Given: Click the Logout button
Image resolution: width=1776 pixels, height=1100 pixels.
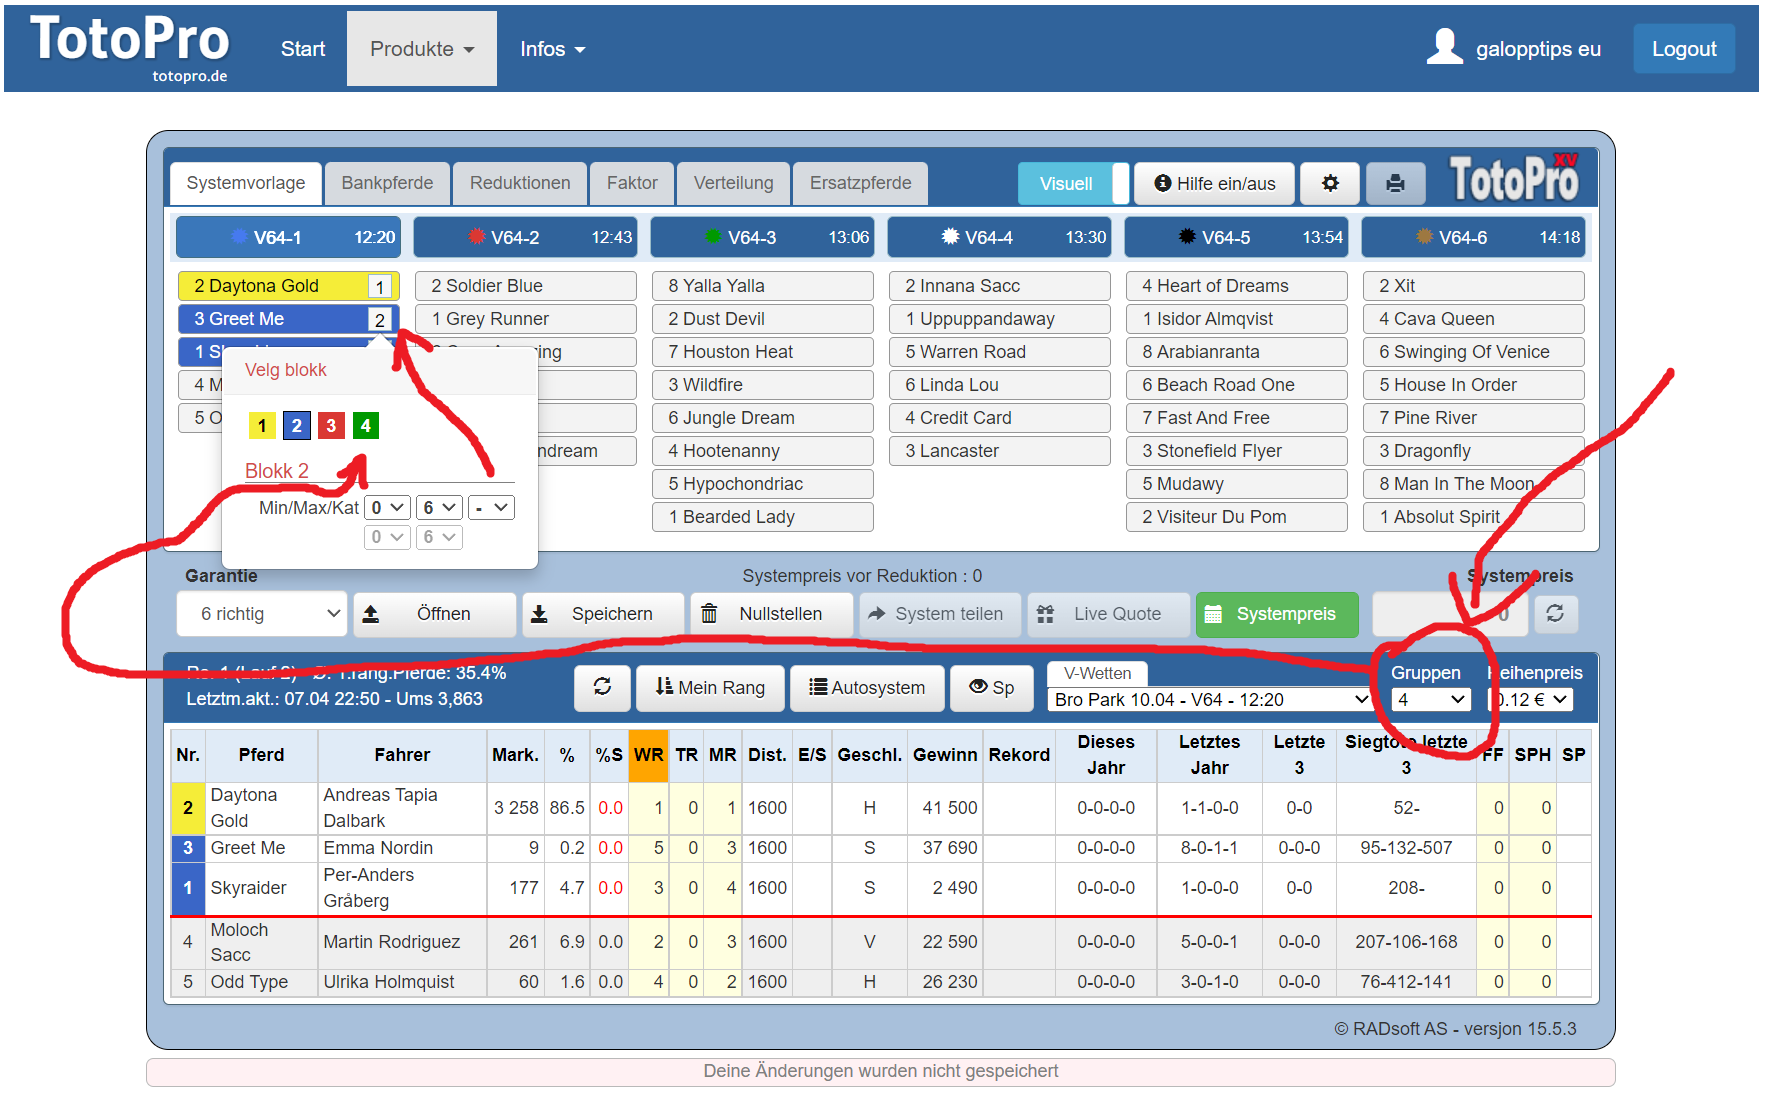Looking at the screenshot, I should [x=1684, y=49].
